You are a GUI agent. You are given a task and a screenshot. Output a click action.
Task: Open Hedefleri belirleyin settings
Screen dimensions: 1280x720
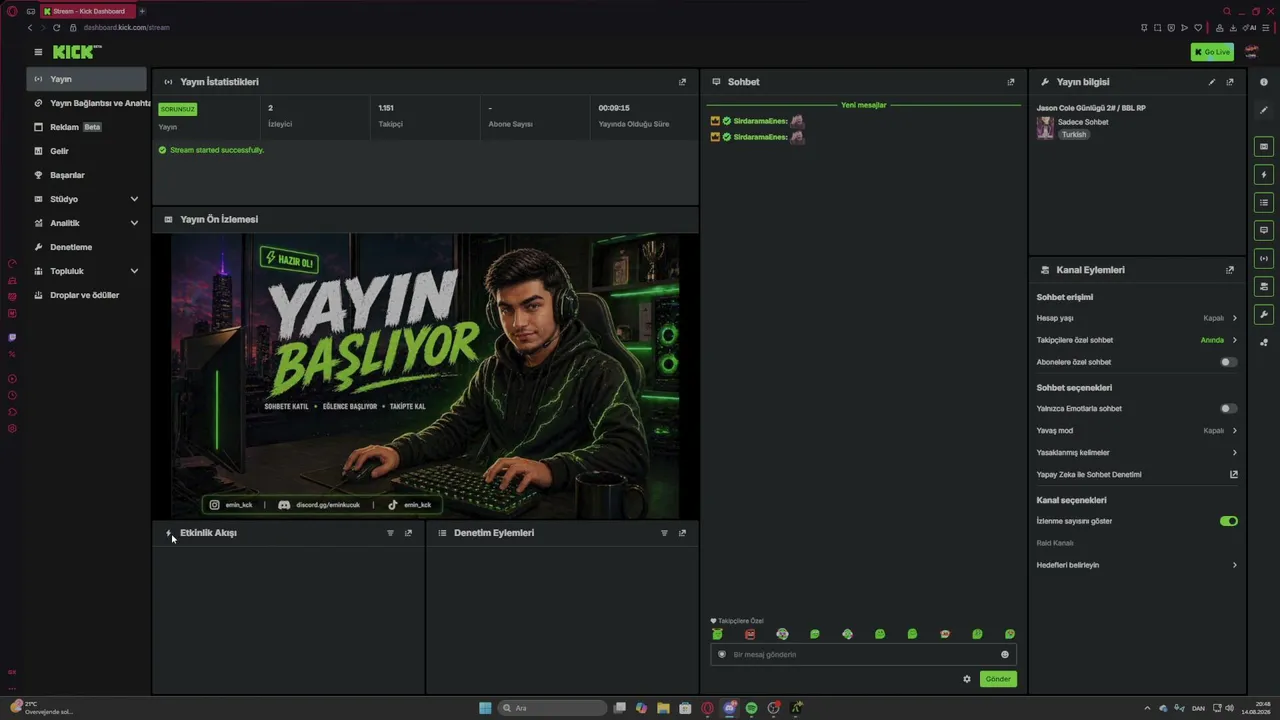click(x=1137, y=565)
